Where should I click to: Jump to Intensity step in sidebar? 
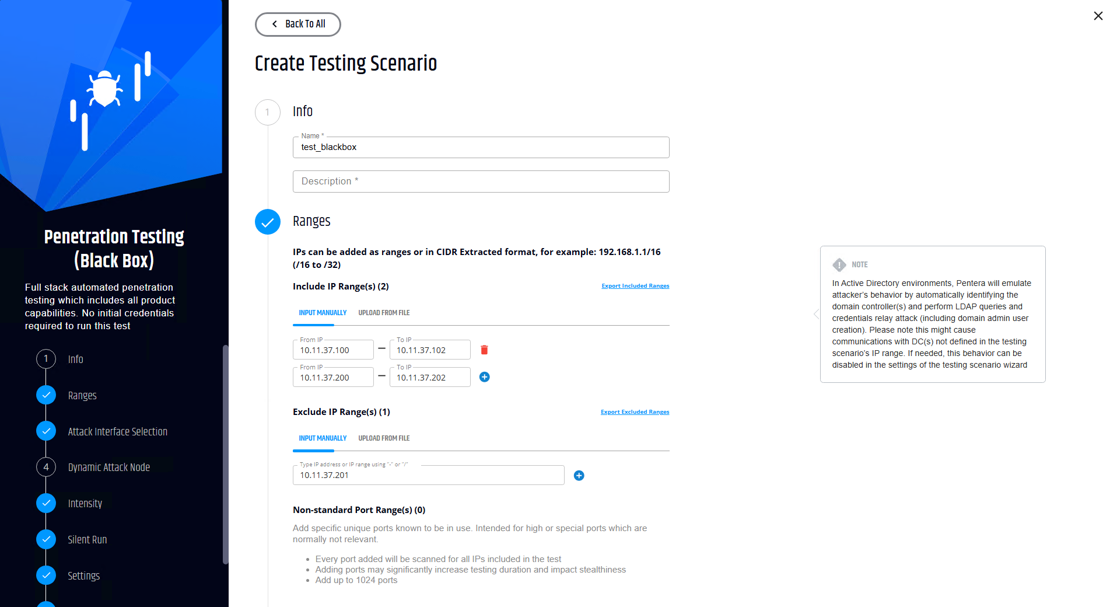[85, 503]
